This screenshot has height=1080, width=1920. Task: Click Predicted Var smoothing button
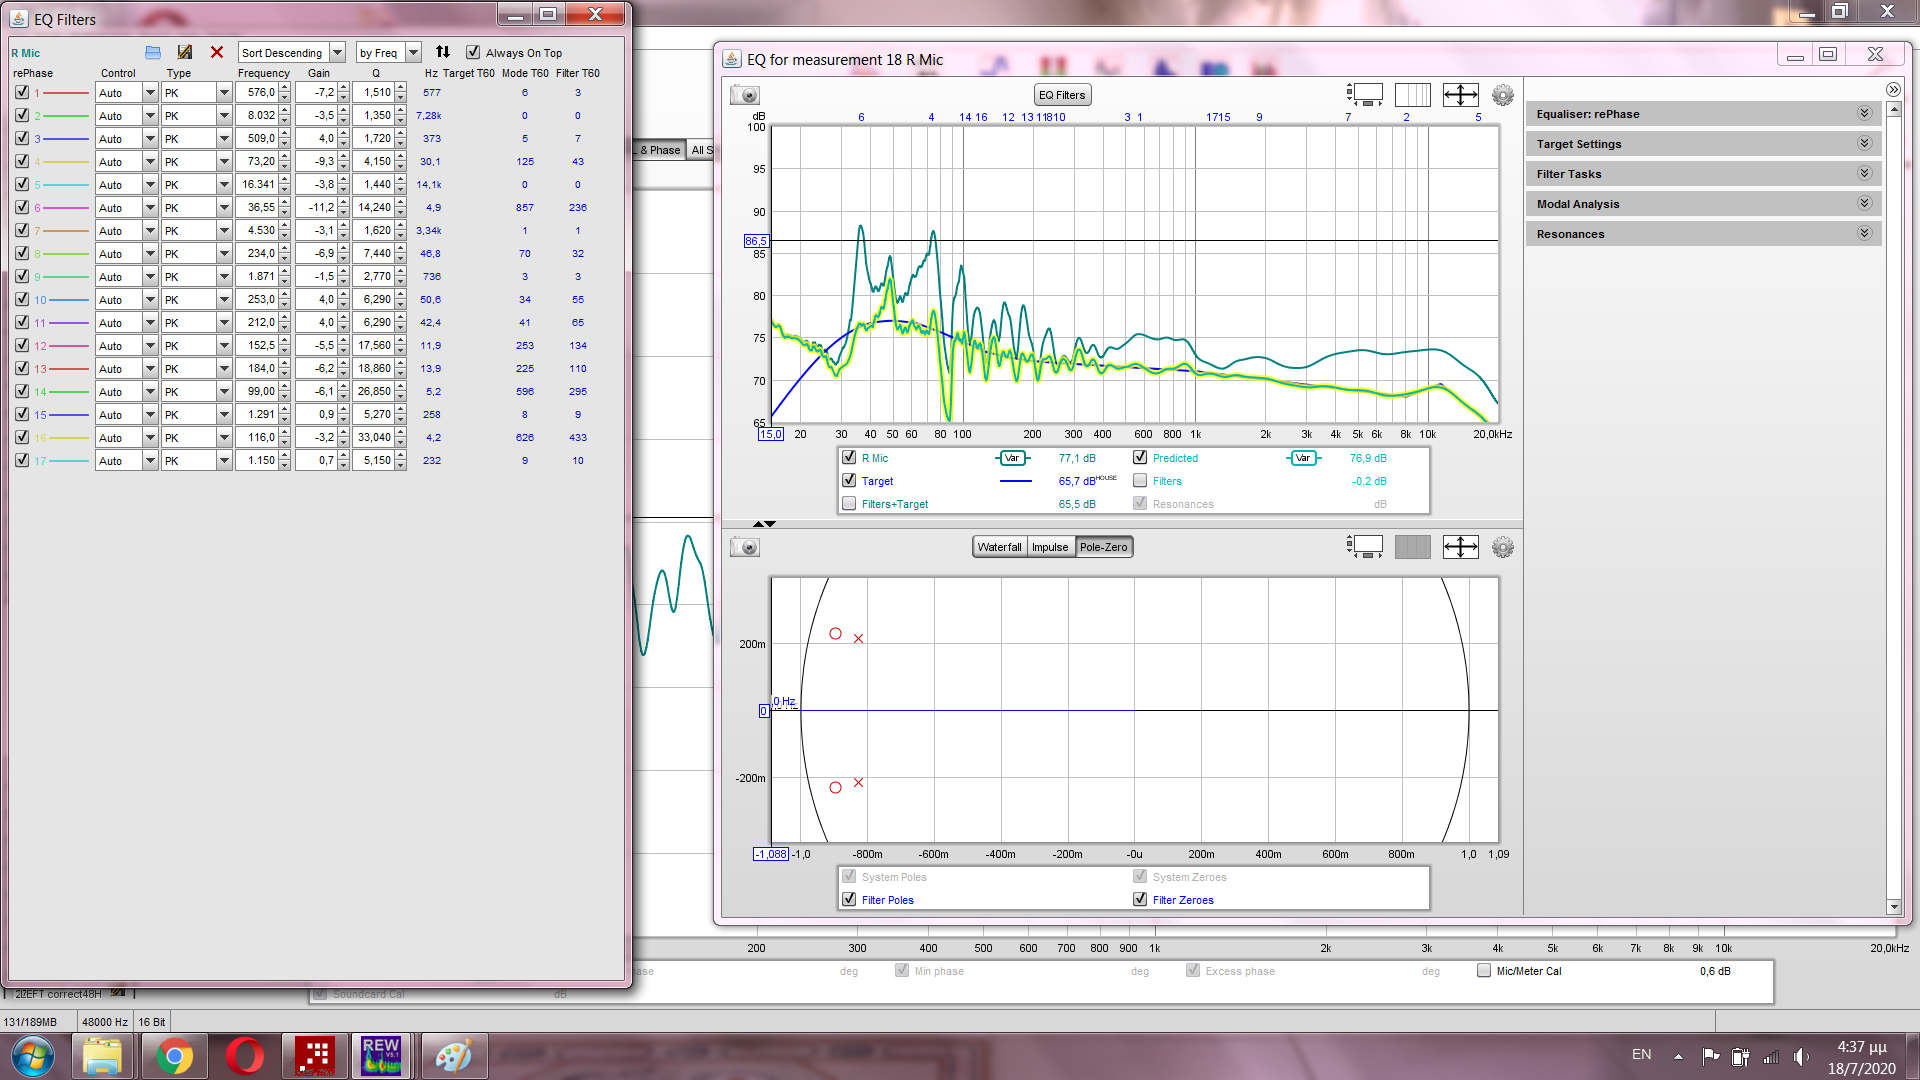[1303, 458]
